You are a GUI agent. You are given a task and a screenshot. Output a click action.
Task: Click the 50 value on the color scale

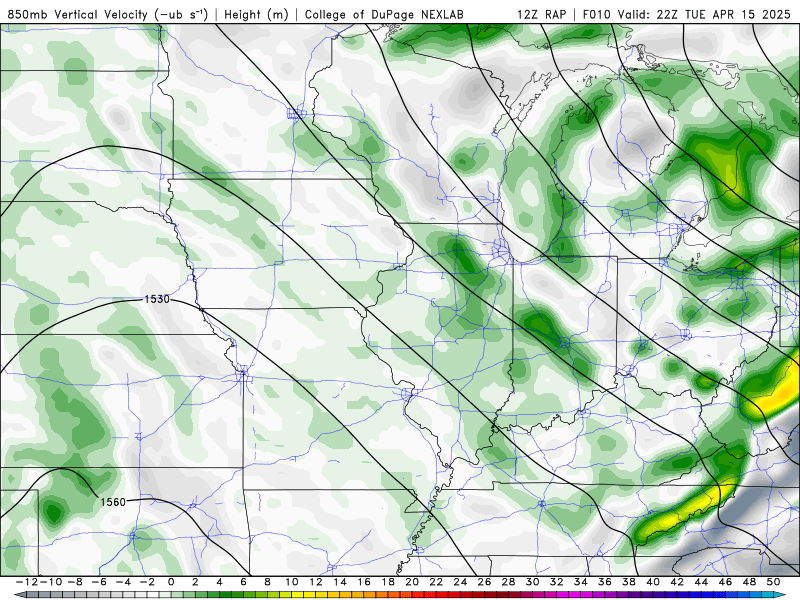(x=773, y=582)
